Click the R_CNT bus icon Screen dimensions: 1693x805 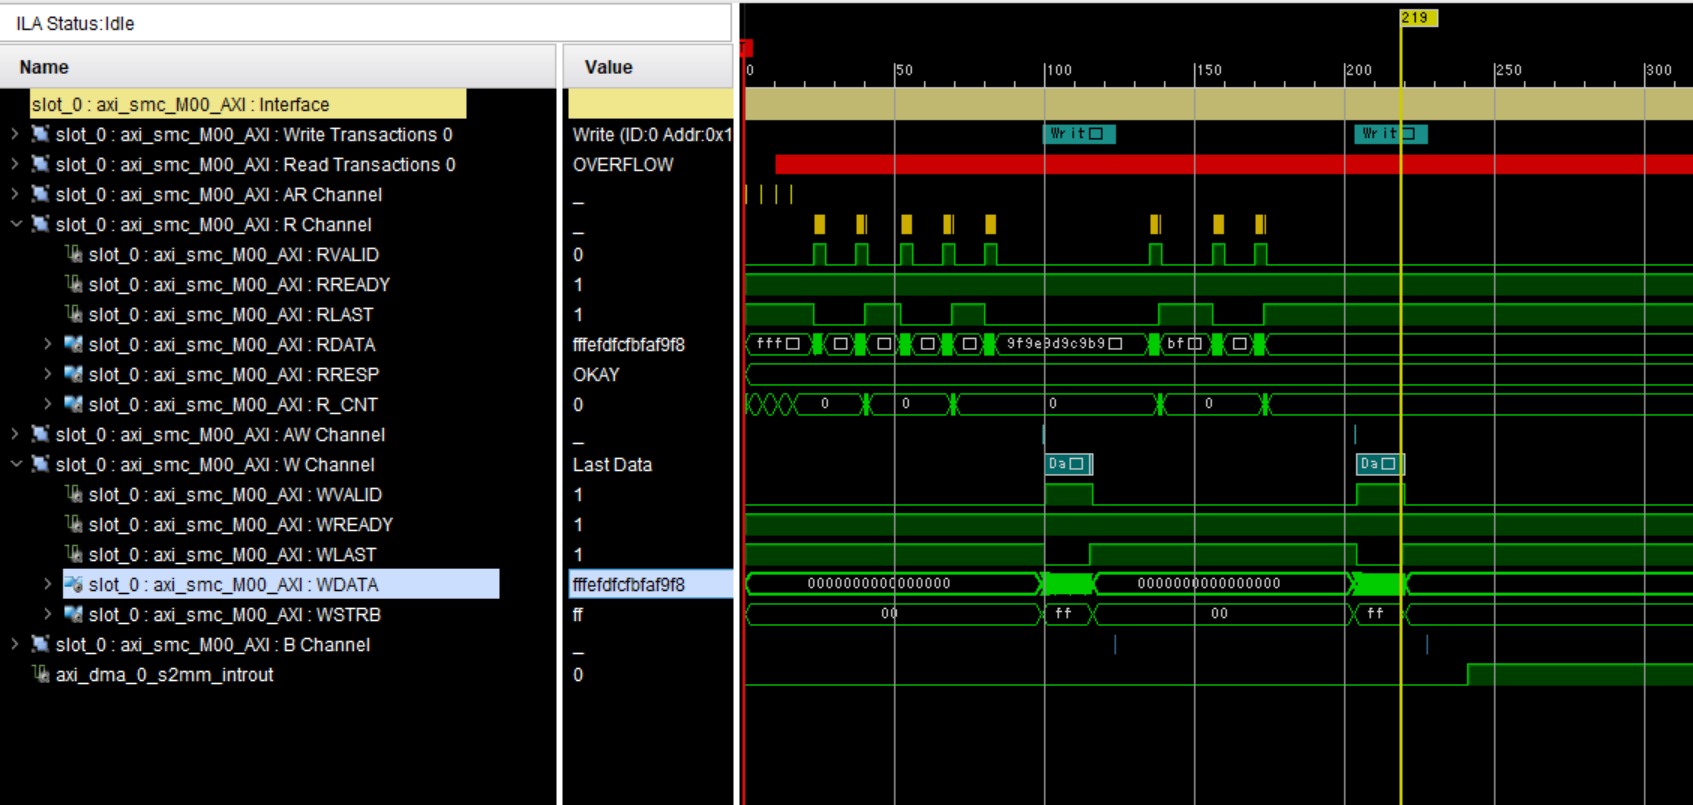(73, 404)
